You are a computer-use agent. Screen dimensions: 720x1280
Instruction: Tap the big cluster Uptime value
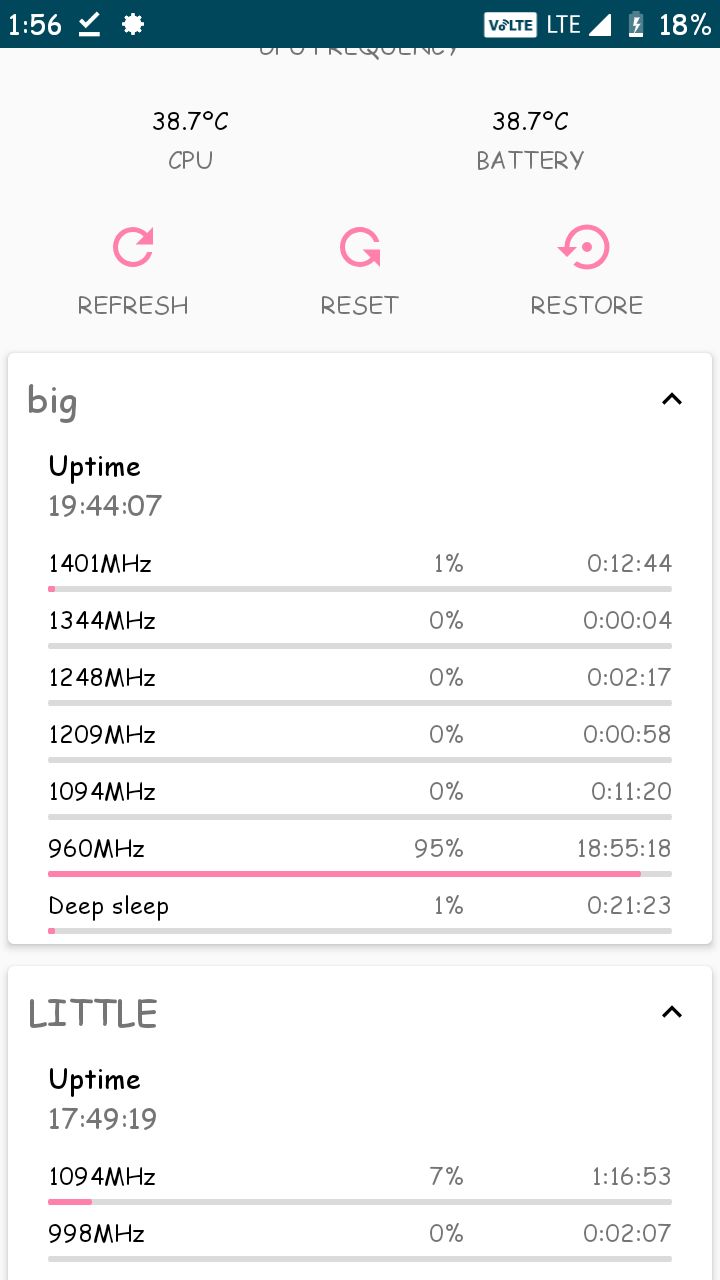coord(105,506)
